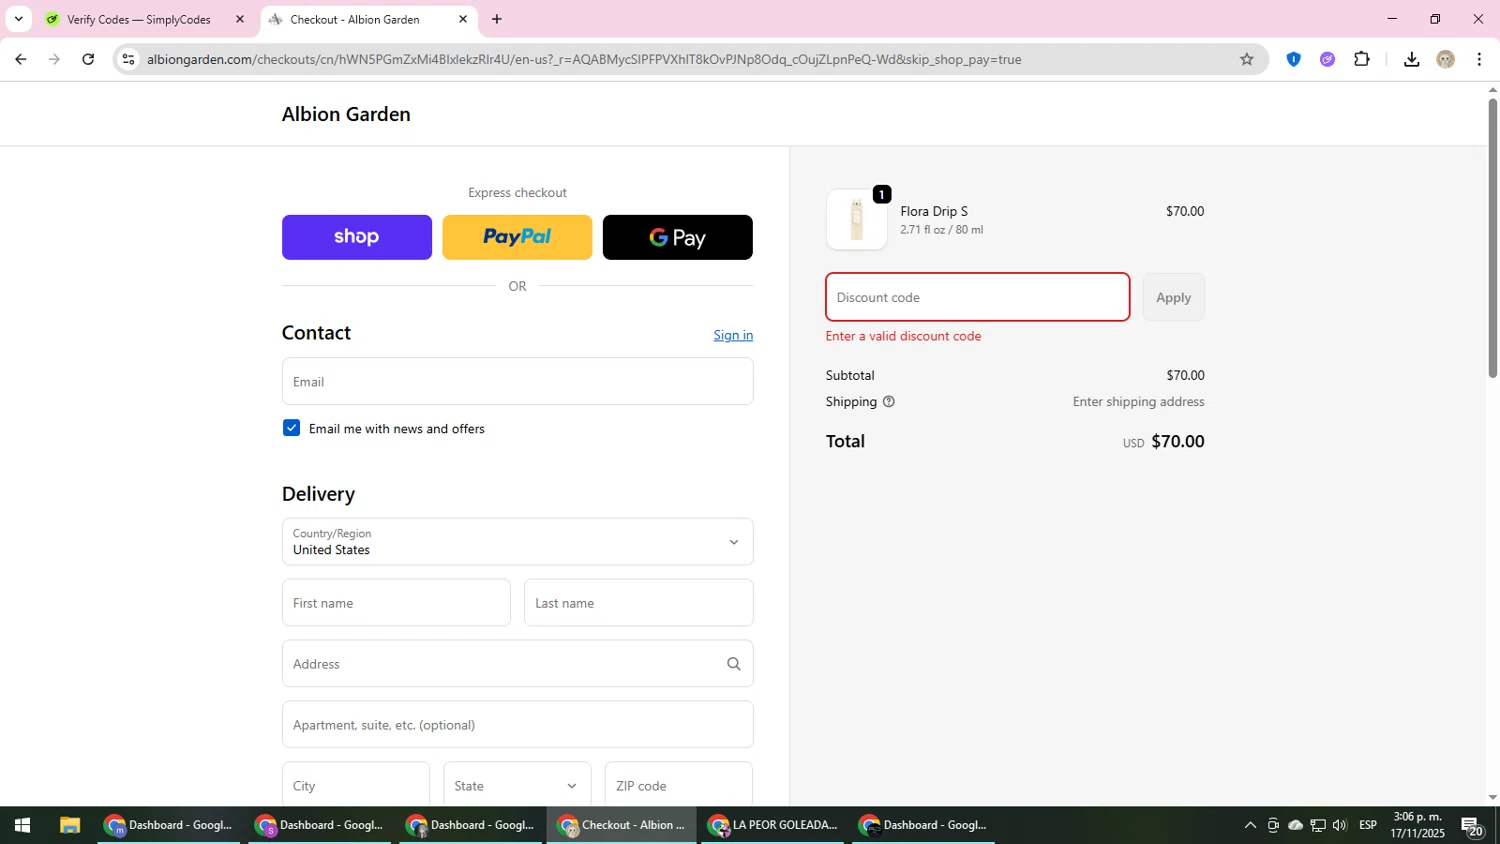The width and height of the screenshot is (1500, 844).
Task: Focus the Email input field
Action: 517,381
